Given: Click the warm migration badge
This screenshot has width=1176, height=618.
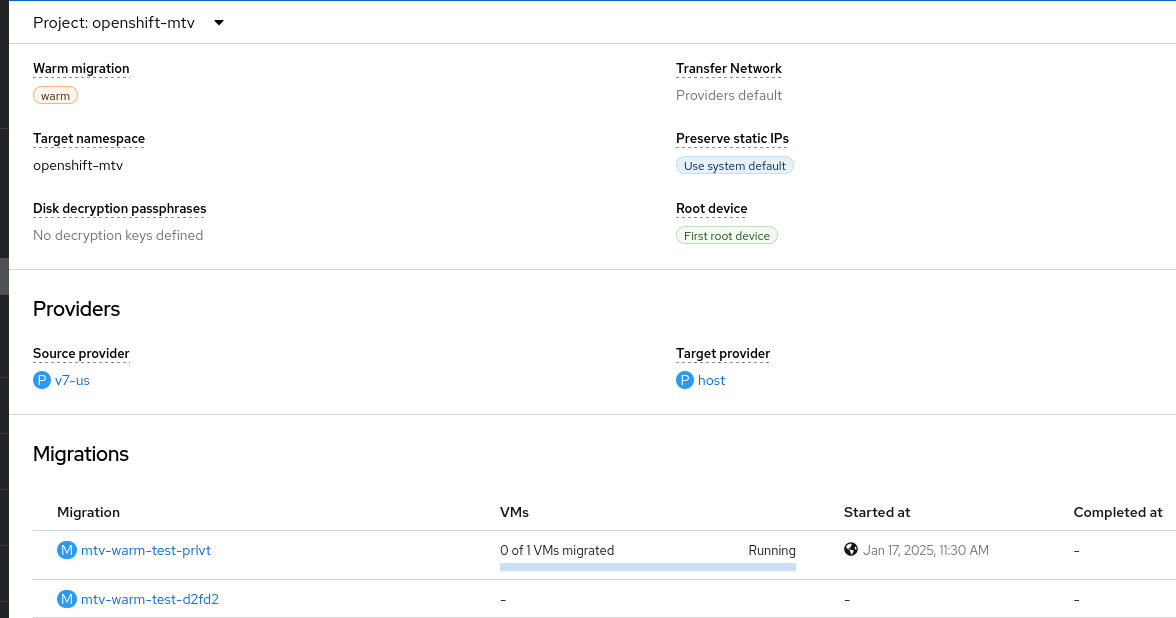Looking at the screenshot, I should coord(55,96).
